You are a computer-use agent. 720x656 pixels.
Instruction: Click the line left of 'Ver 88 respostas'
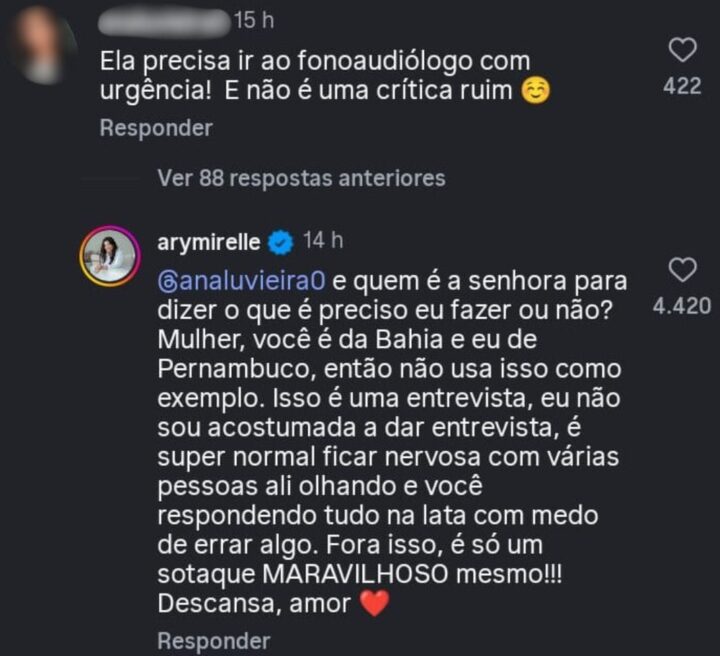coord(118,179)
